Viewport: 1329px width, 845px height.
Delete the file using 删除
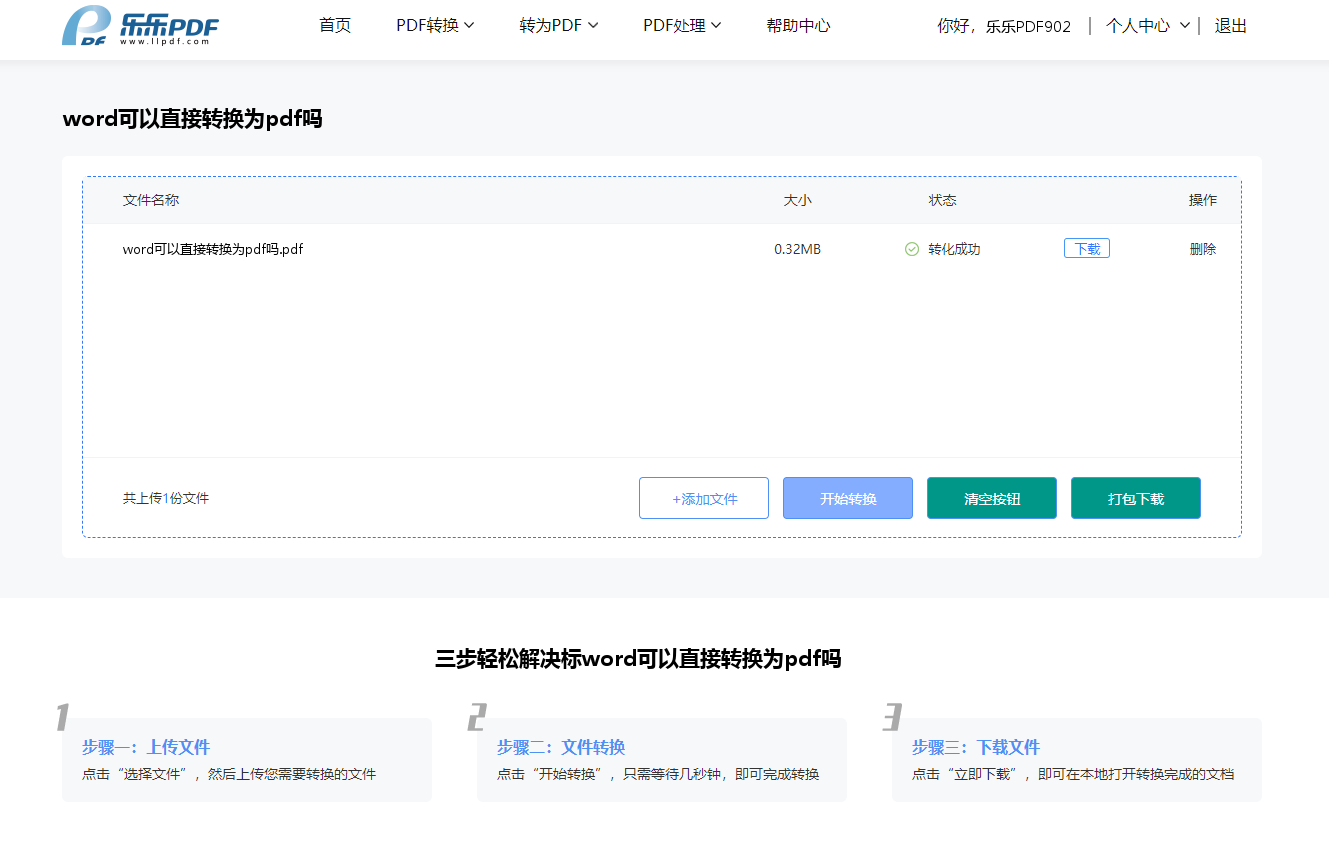point(1203,249)
